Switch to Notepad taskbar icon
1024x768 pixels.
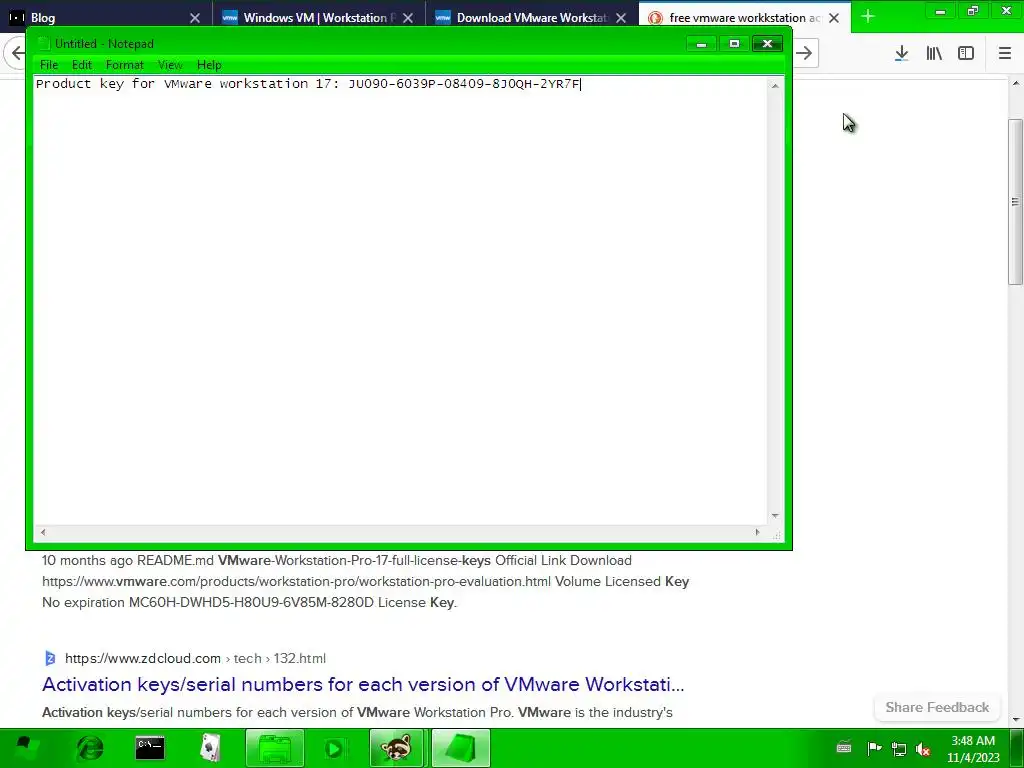point(460,748)
